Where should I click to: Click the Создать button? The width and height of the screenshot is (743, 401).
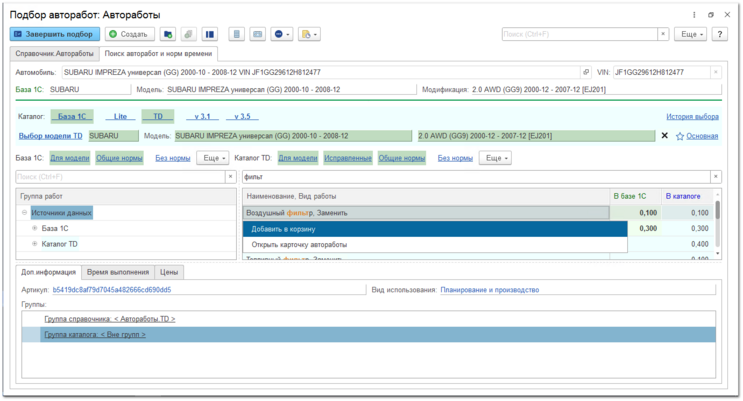point(130,34)
